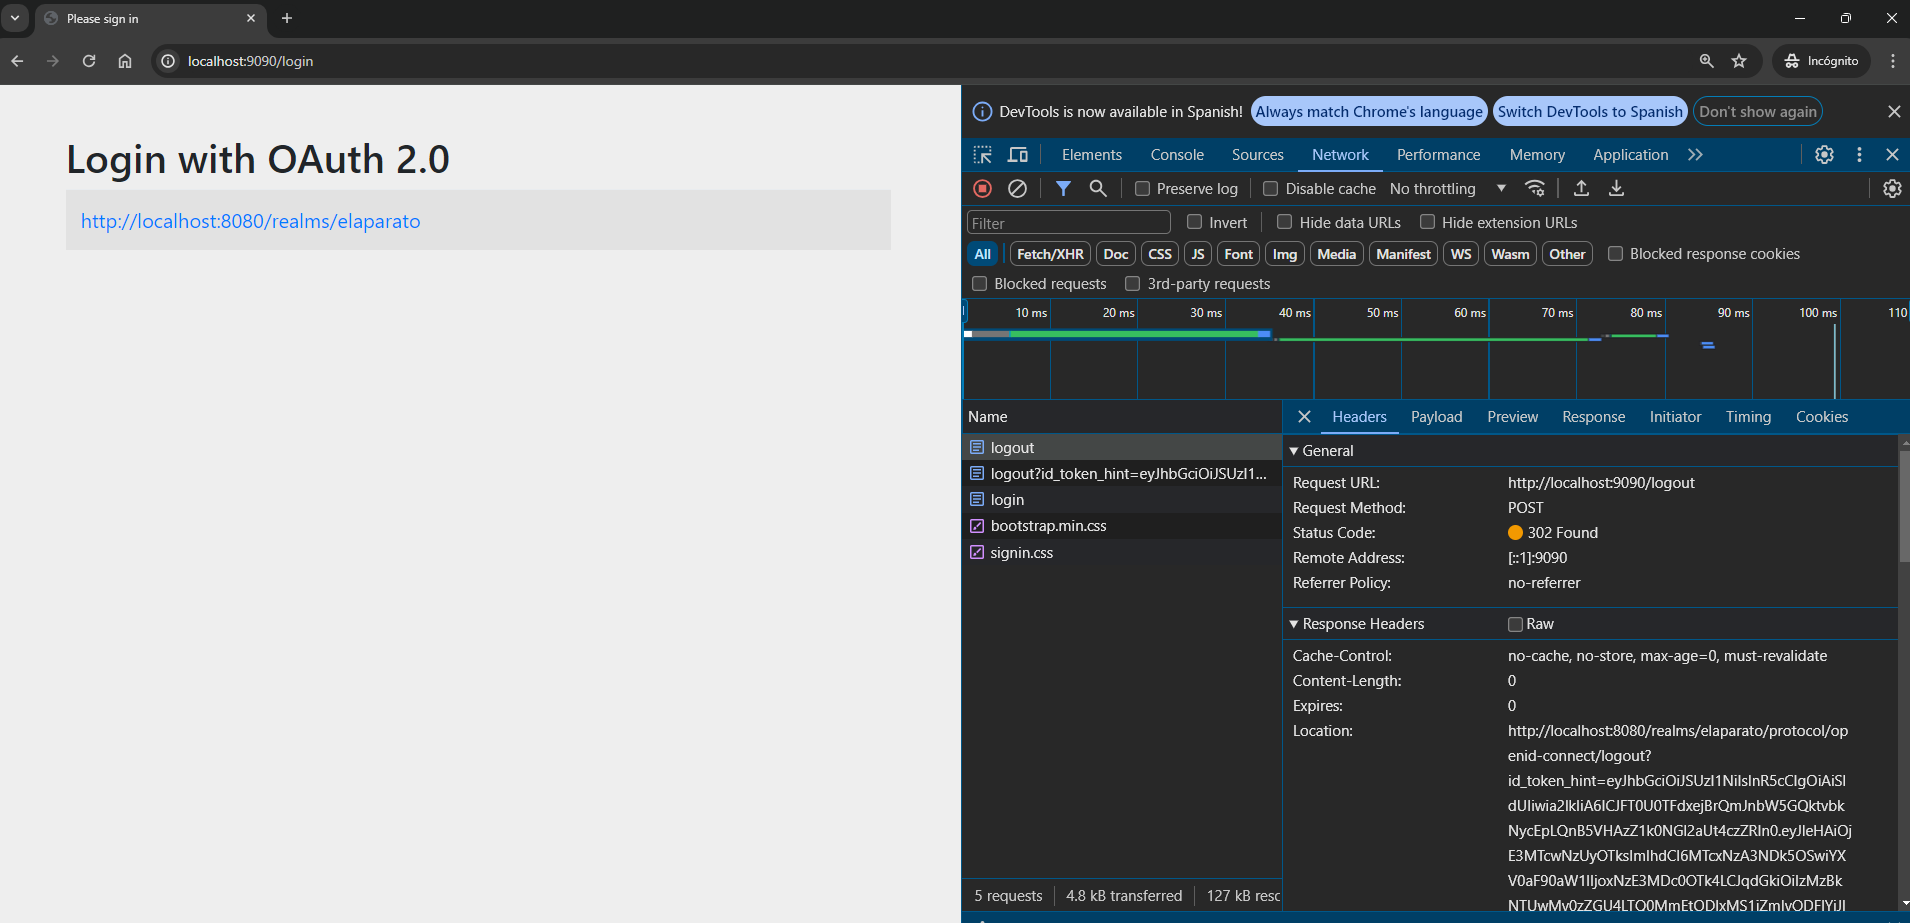This screenshot has width=1910, height=923.
Task: Open network conditions wifi icon
Action: pos(1535,188)
